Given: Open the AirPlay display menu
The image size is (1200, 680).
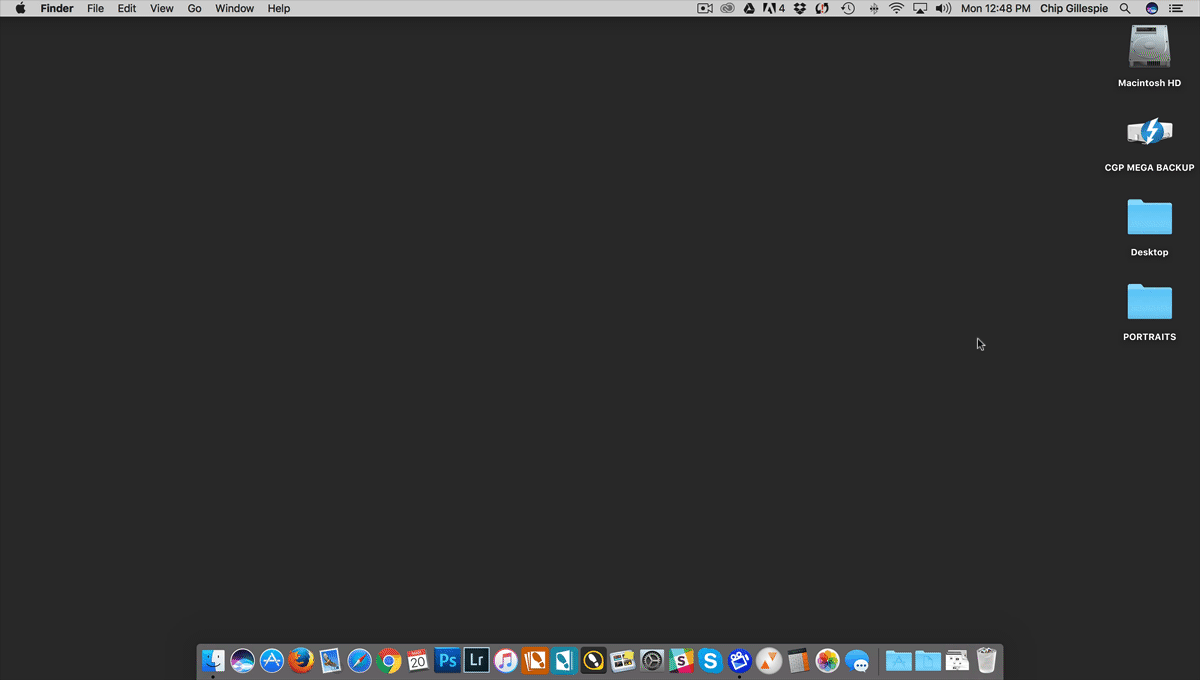Looking at the screenshot, I should click(x=920, y=8).
